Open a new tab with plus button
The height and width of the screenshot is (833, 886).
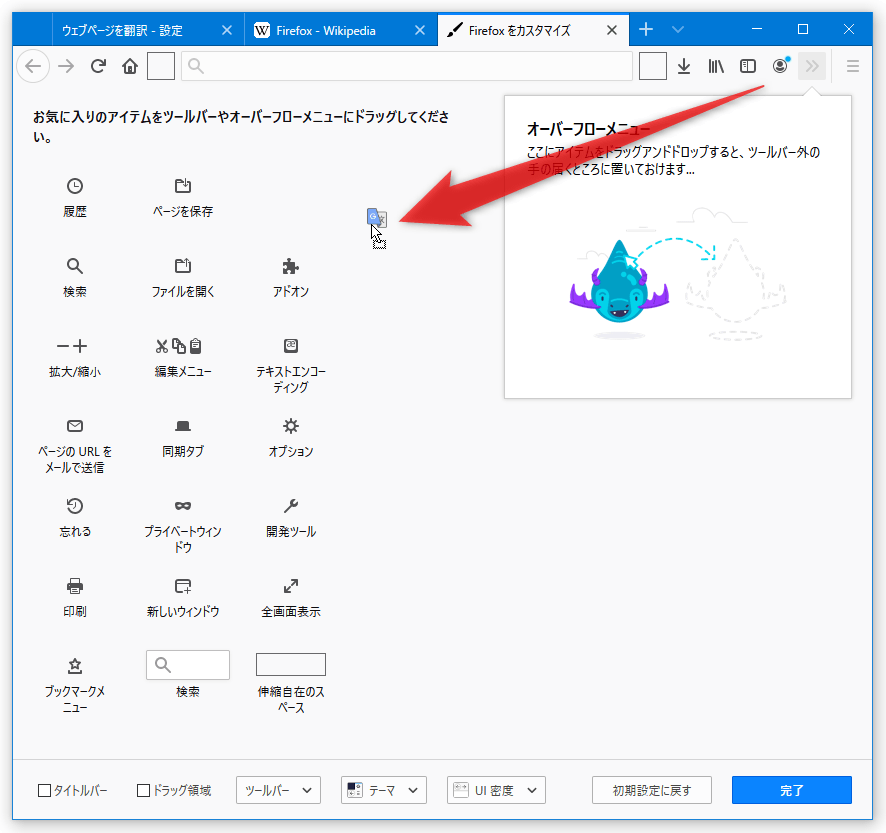pyautogui.click(x=646, y=29)
